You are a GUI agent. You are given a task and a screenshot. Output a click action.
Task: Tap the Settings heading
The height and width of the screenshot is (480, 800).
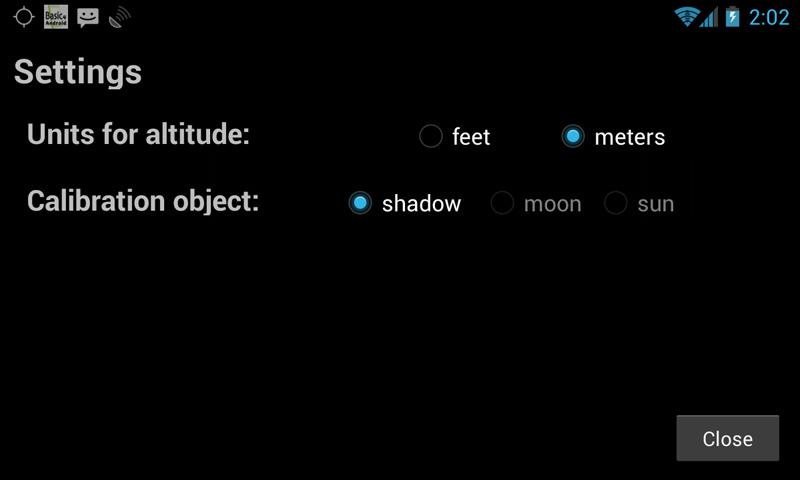click(78, 72)
